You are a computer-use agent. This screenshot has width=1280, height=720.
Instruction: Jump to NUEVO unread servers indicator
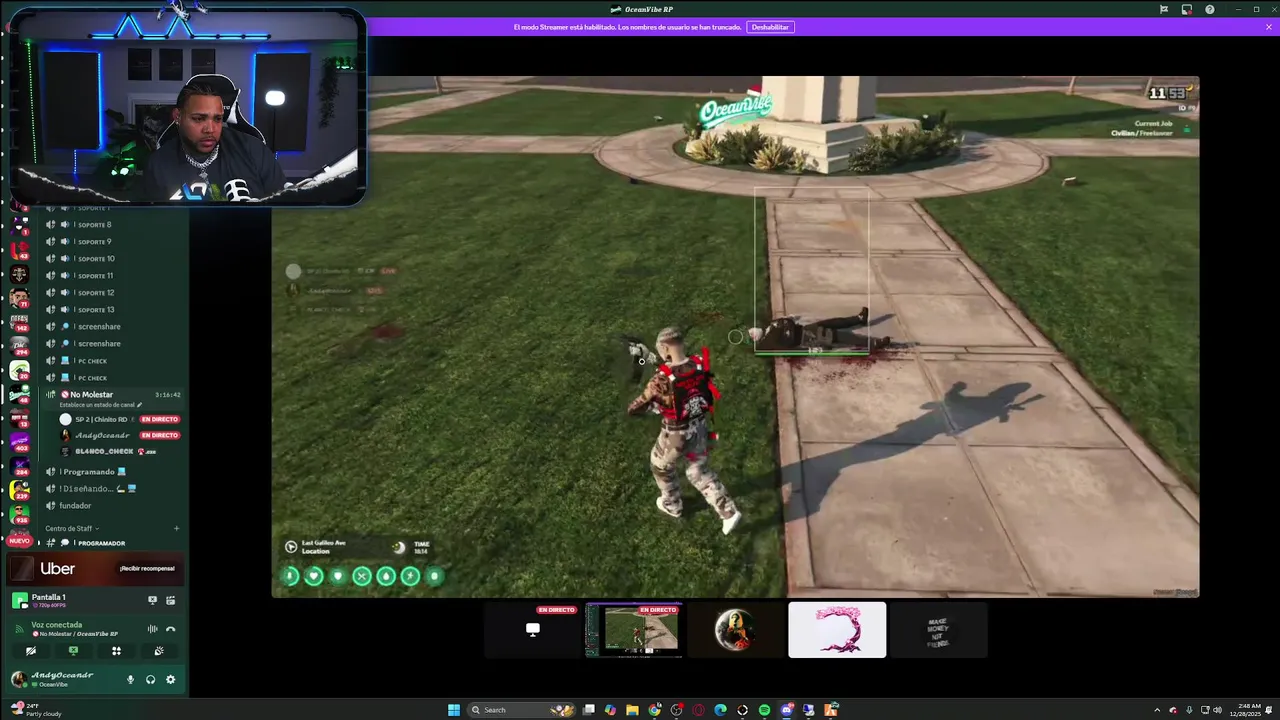(x=19, y=541)
